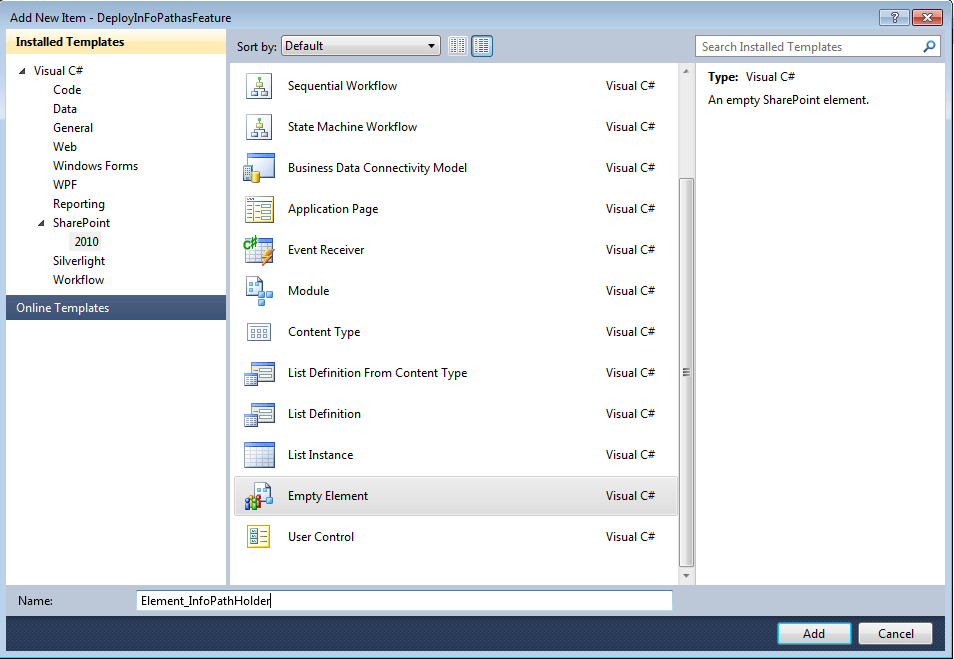Select the SharePoint category label
This screenshot has width=954, height=659.
pyautogui.click(x=82, y=223)
